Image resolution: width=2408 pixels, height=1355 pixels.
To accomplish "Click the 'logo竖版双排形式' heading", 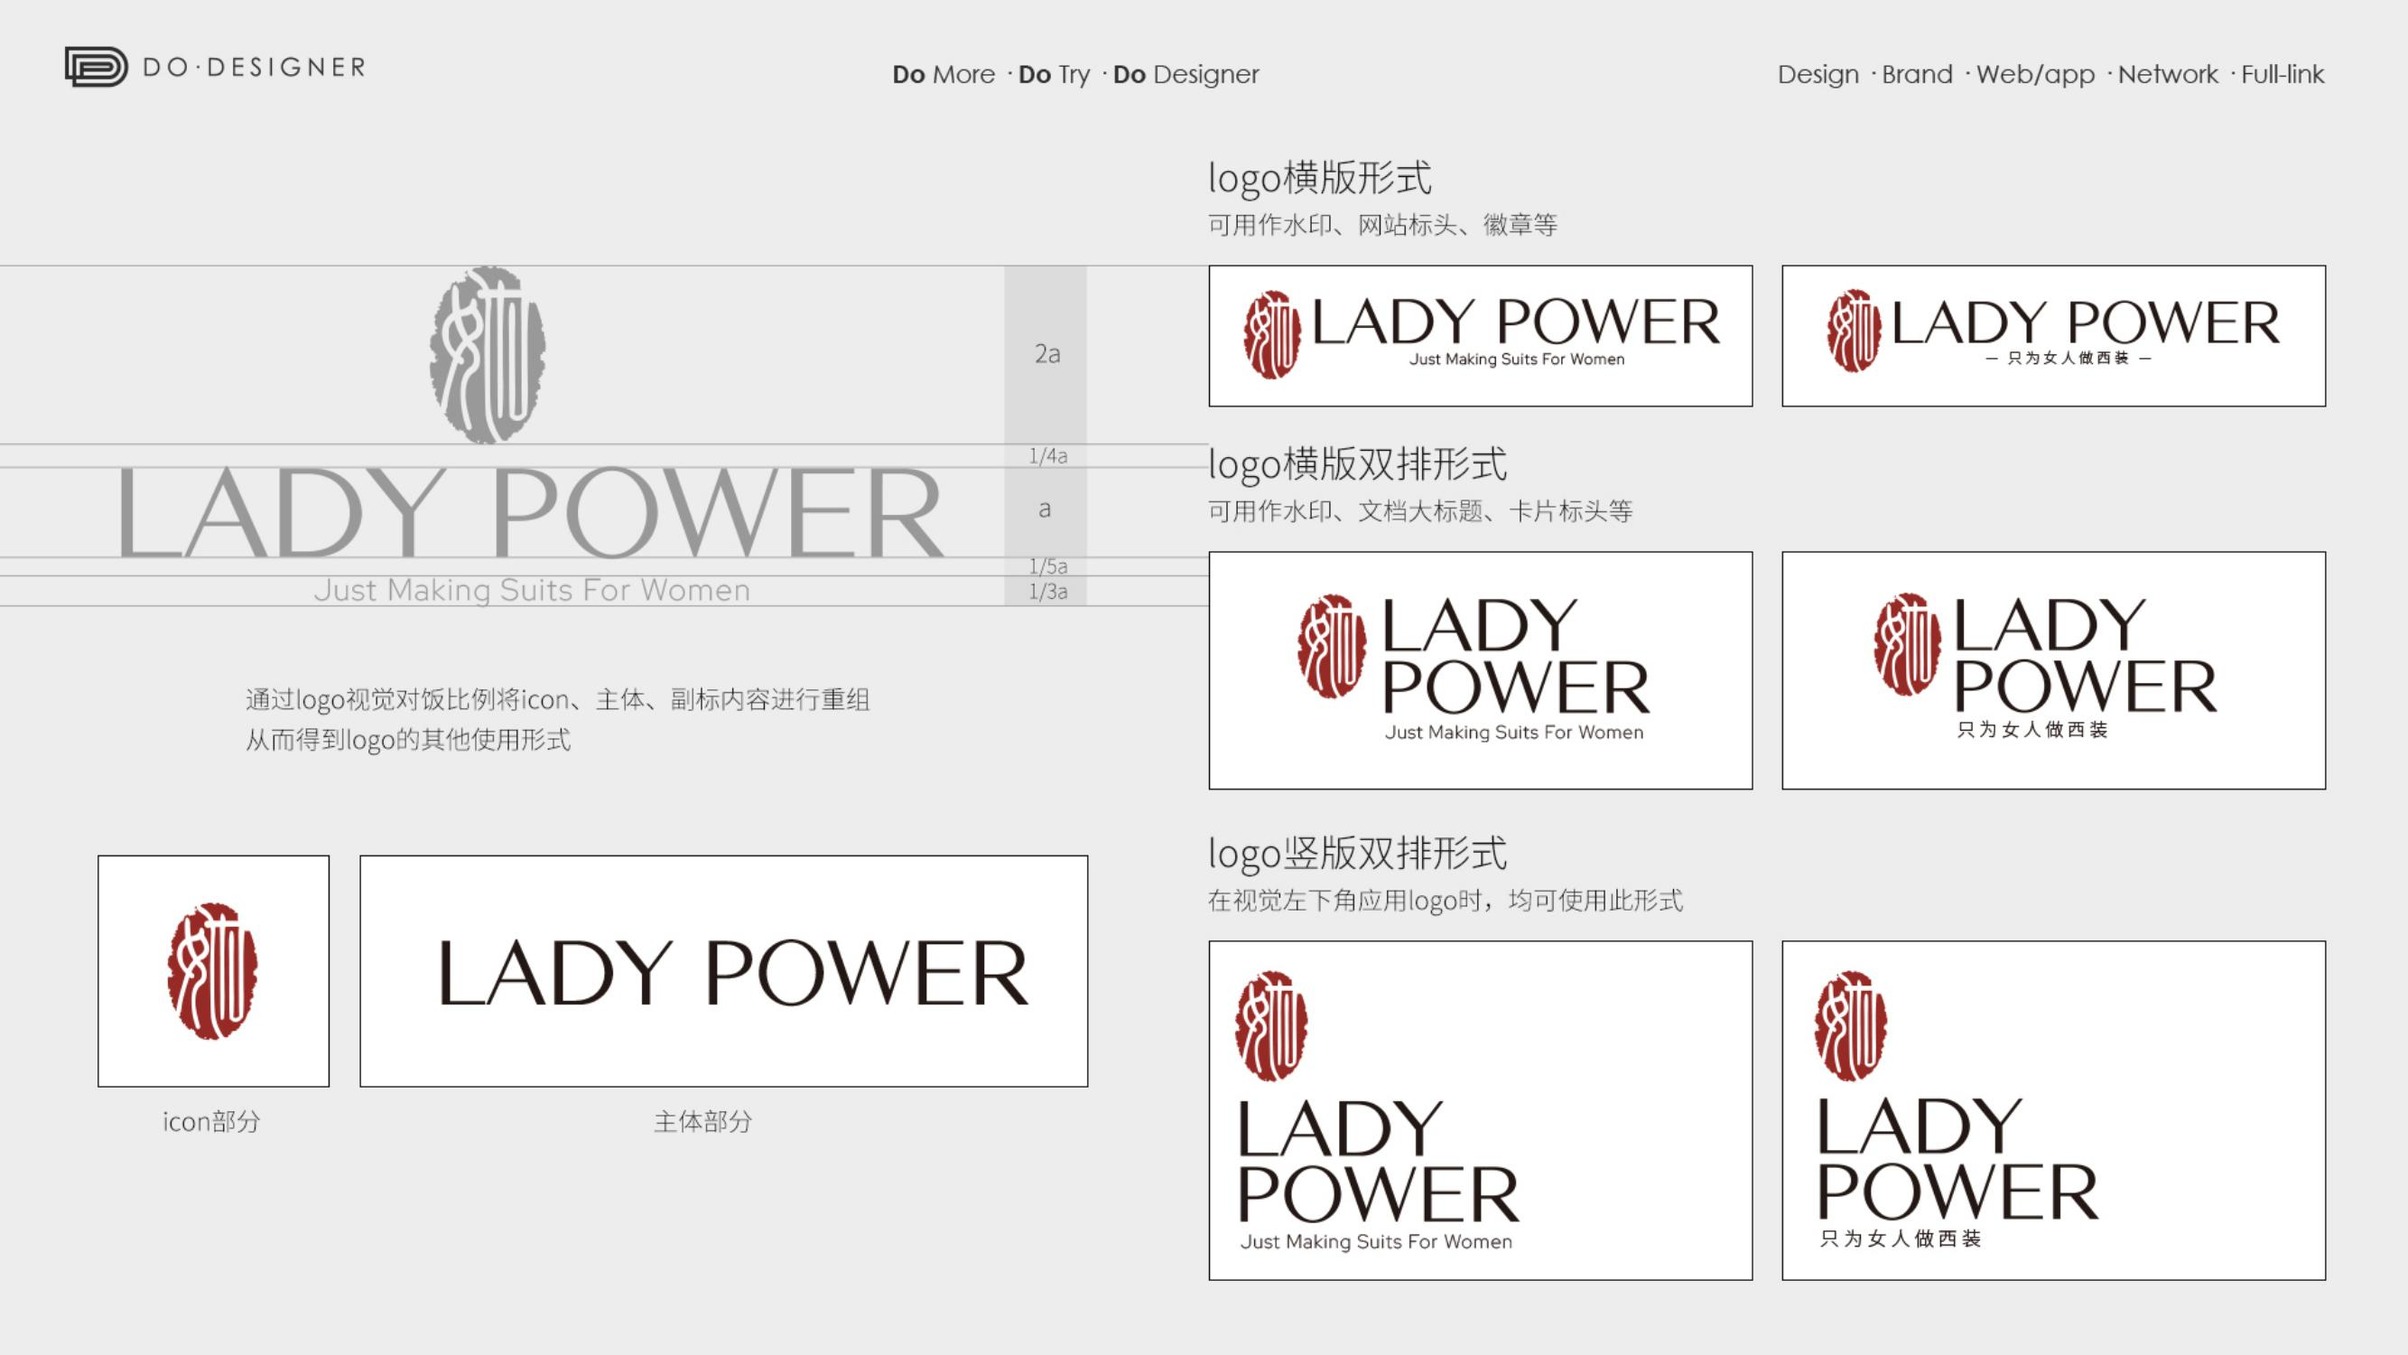I will (1357, 853).
